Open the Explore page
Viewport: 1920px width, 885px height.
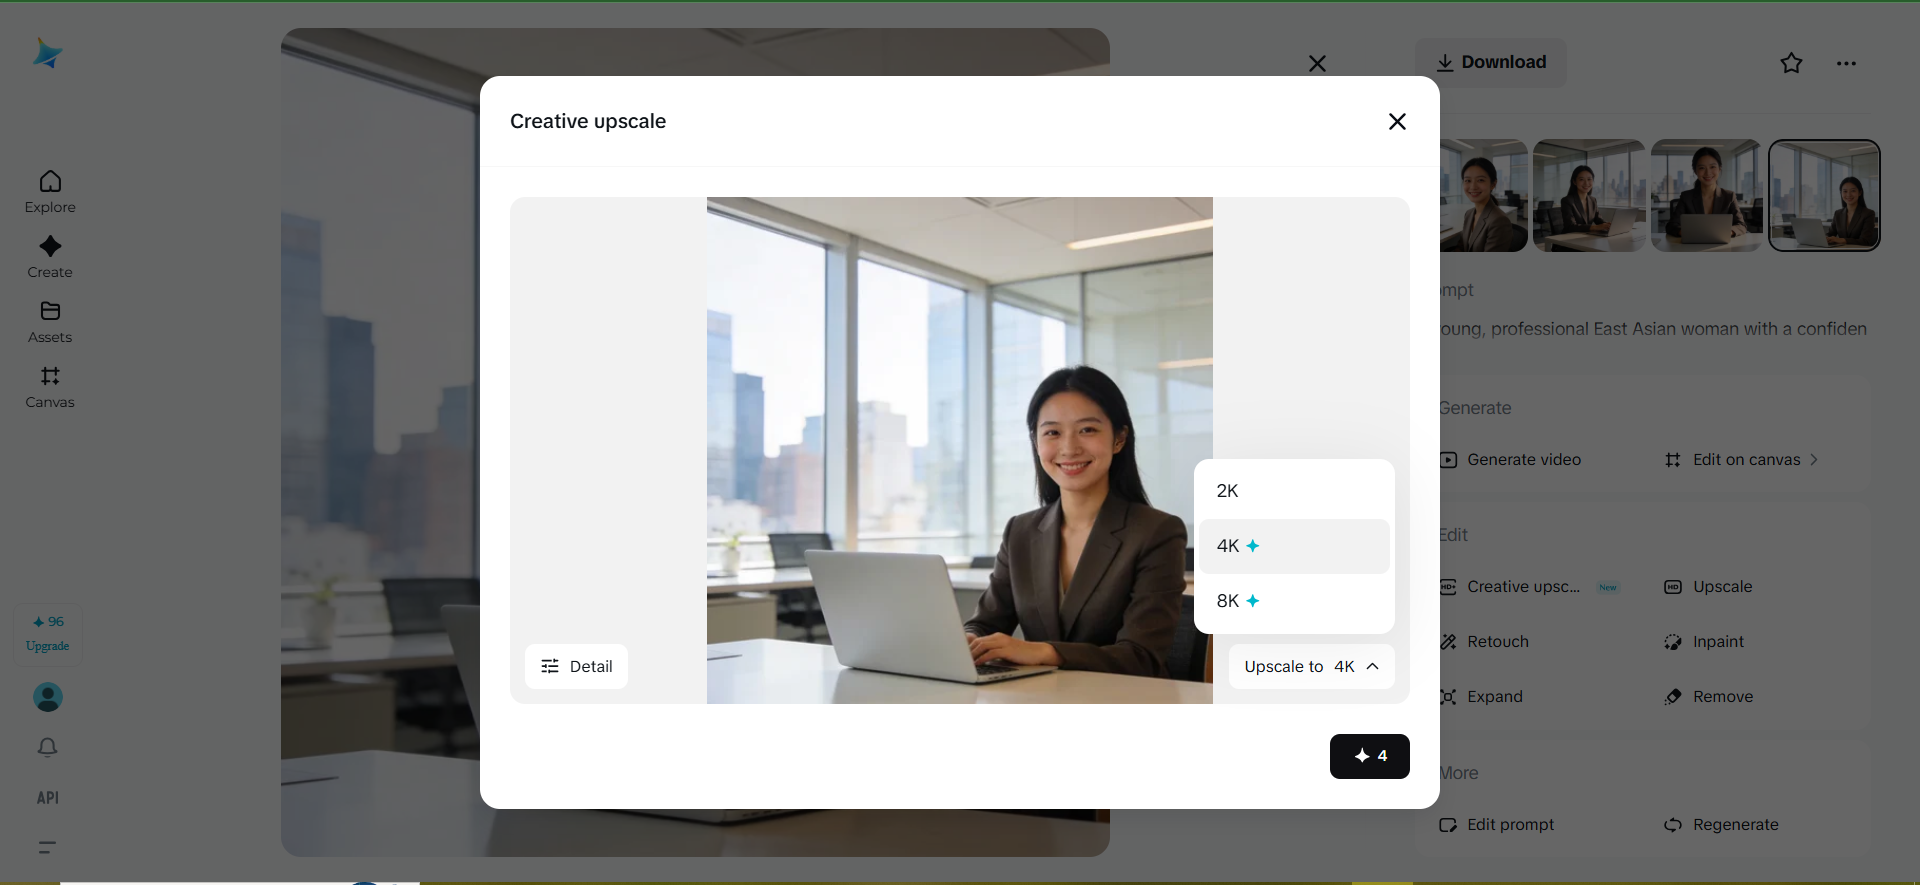click(50, 192)
